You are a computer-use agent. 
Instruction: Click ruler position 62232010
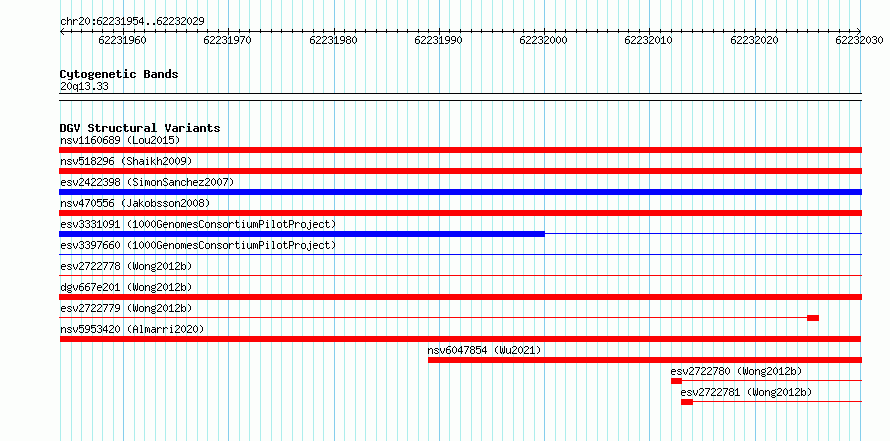point(648,40)
